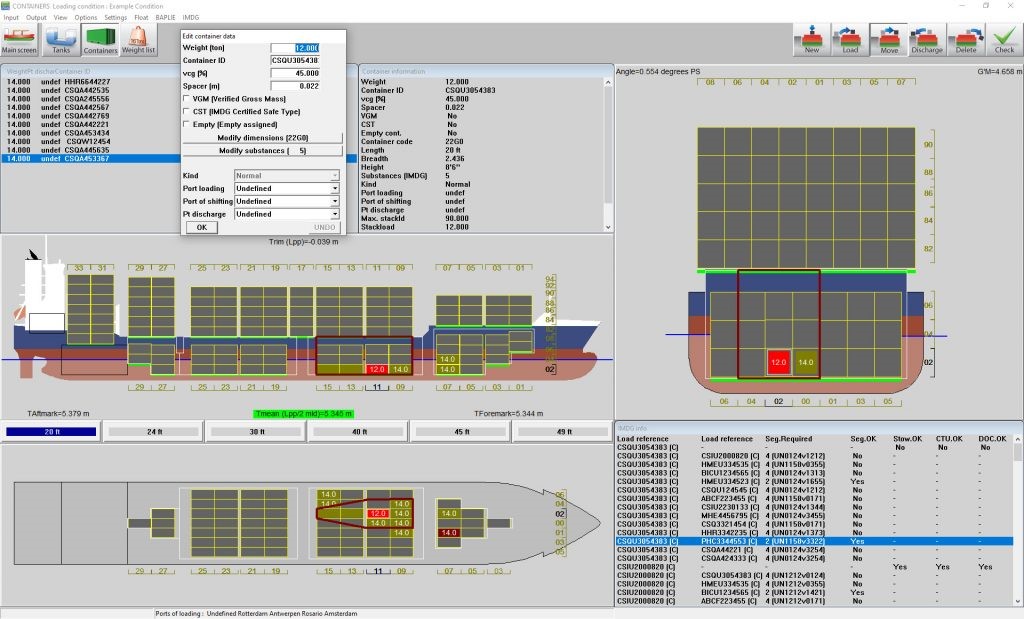Select the Load container tool

(x=850, y=38)
